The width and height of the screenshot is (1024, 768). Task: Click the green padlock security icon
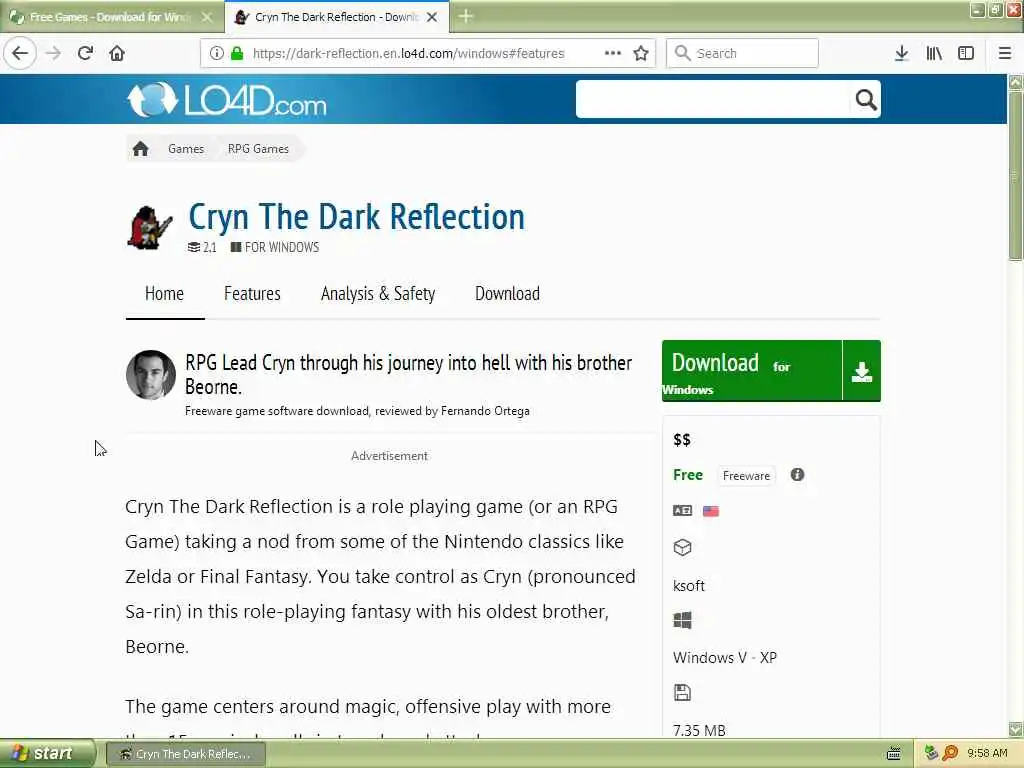pos(237,54)
